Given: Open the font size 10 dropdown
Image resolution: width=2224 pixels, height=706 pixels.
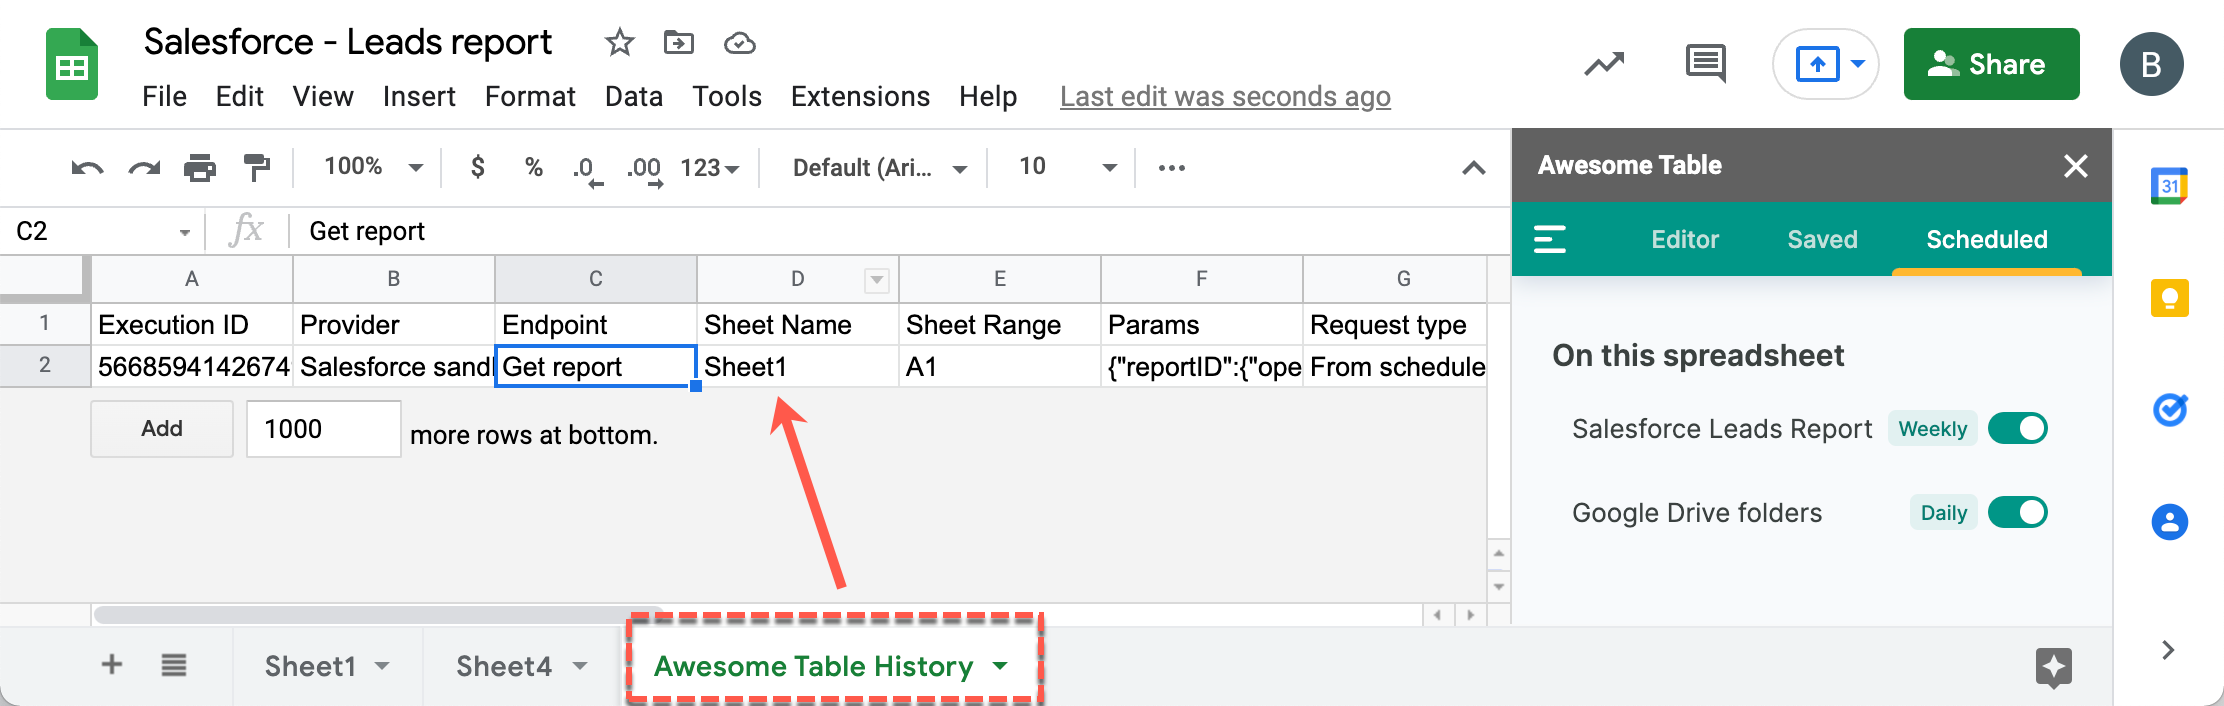Looking at the screenshot, I should 1066,167.
